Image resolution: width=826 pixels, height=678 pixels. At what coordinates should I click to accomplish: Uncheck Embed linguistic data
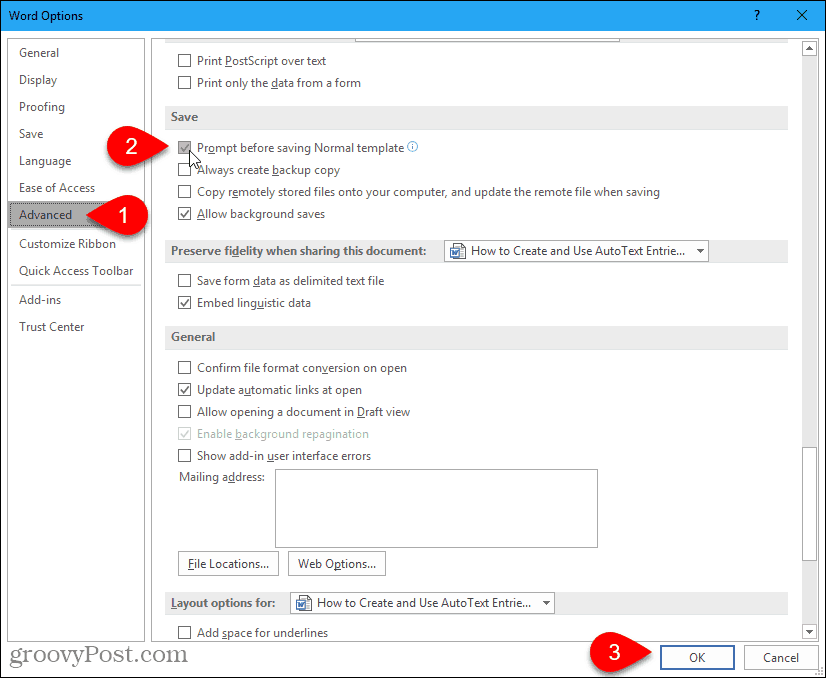coord(184,303)
